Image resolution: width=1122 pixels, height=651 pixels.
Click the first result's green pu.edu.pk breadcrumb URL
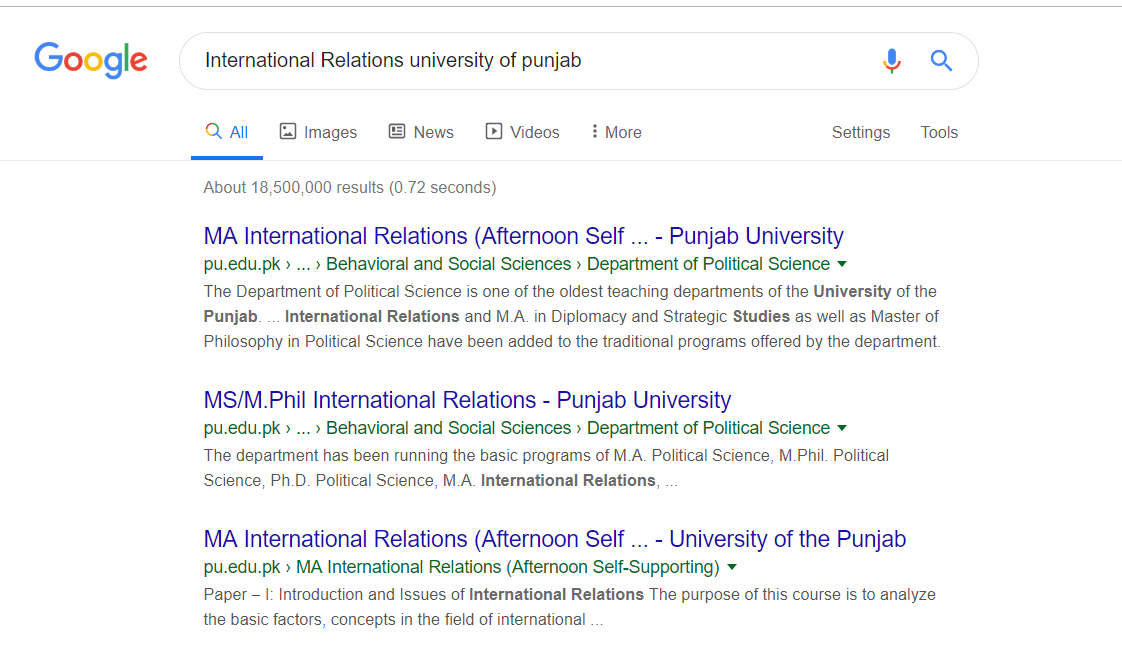[x=517, y=264]
